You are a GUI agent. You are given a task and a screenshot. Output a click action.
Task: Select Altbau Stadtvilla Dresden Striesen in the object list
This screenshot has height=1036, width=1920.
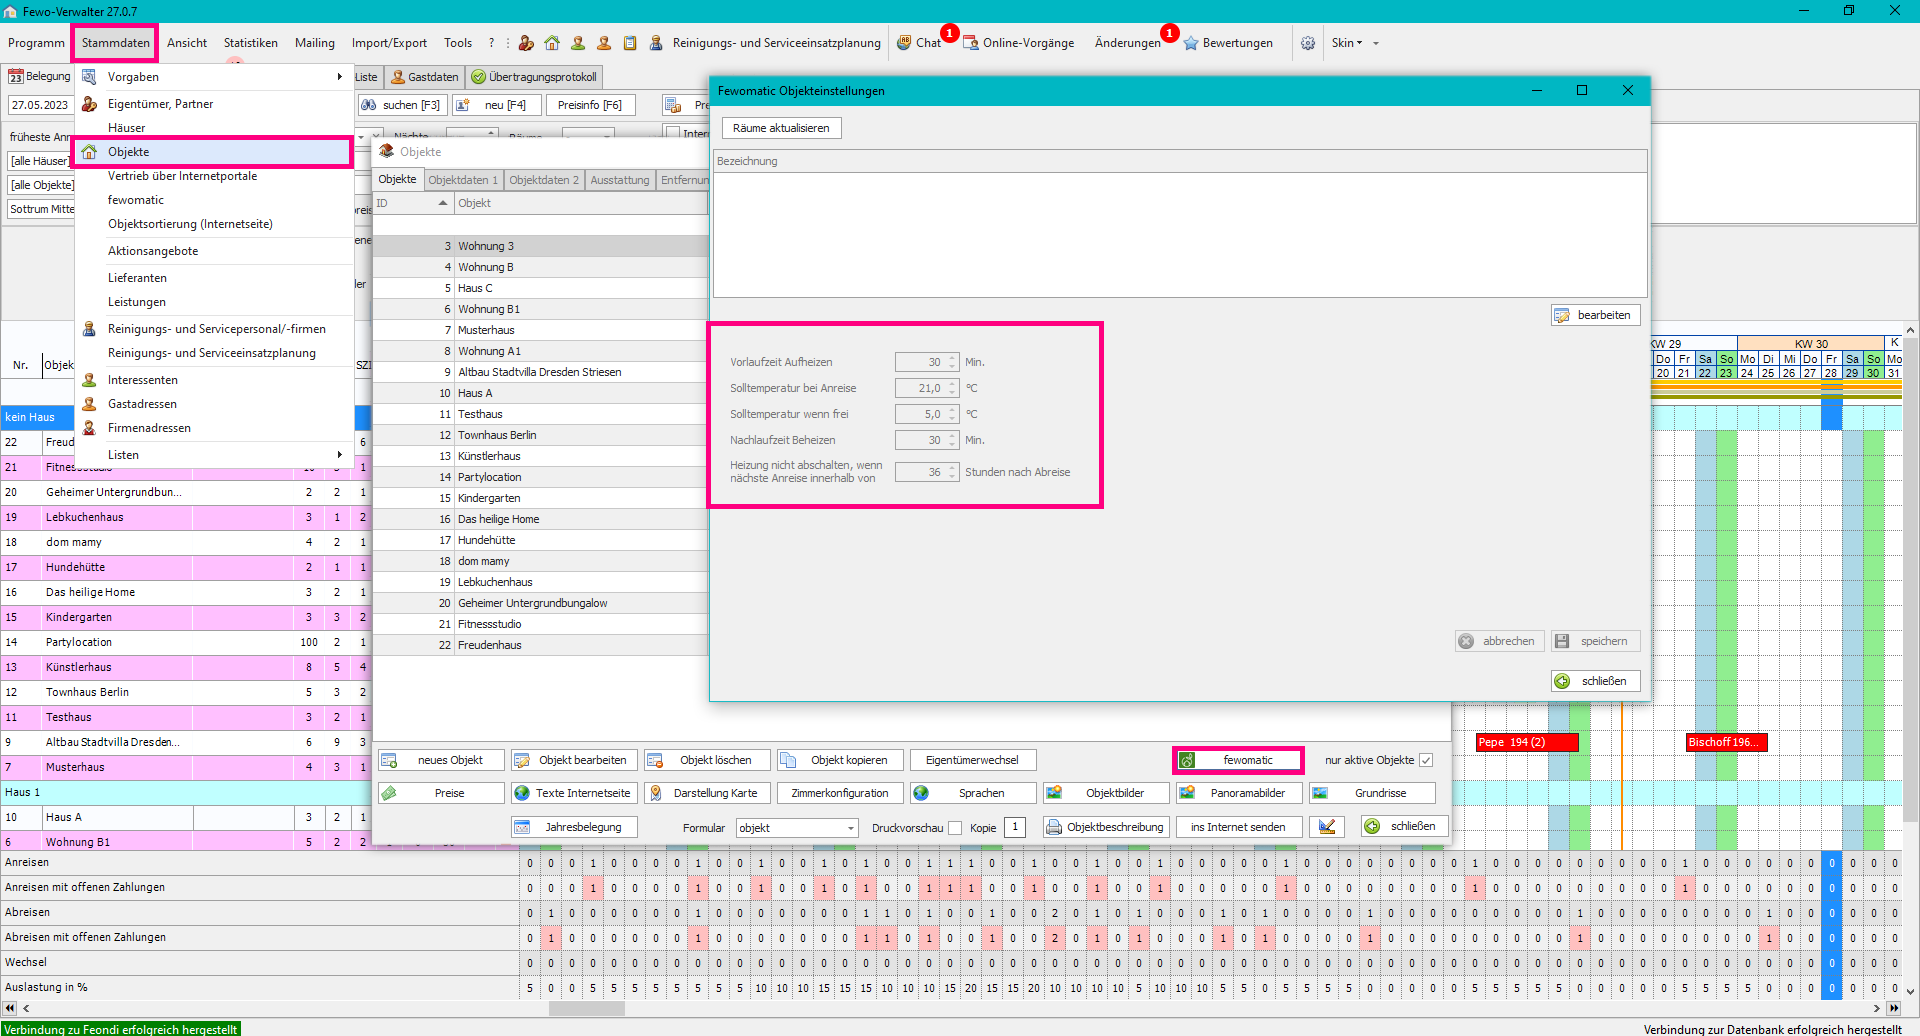pyautogui.click(x=540, y=372)
